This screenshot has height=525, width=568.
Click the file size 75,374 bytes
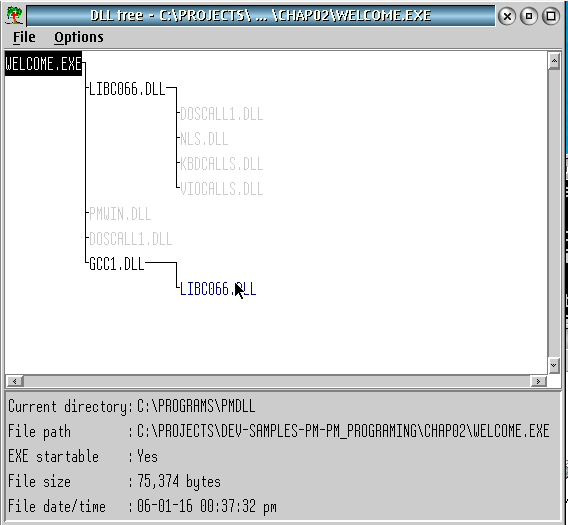point(179,482)
